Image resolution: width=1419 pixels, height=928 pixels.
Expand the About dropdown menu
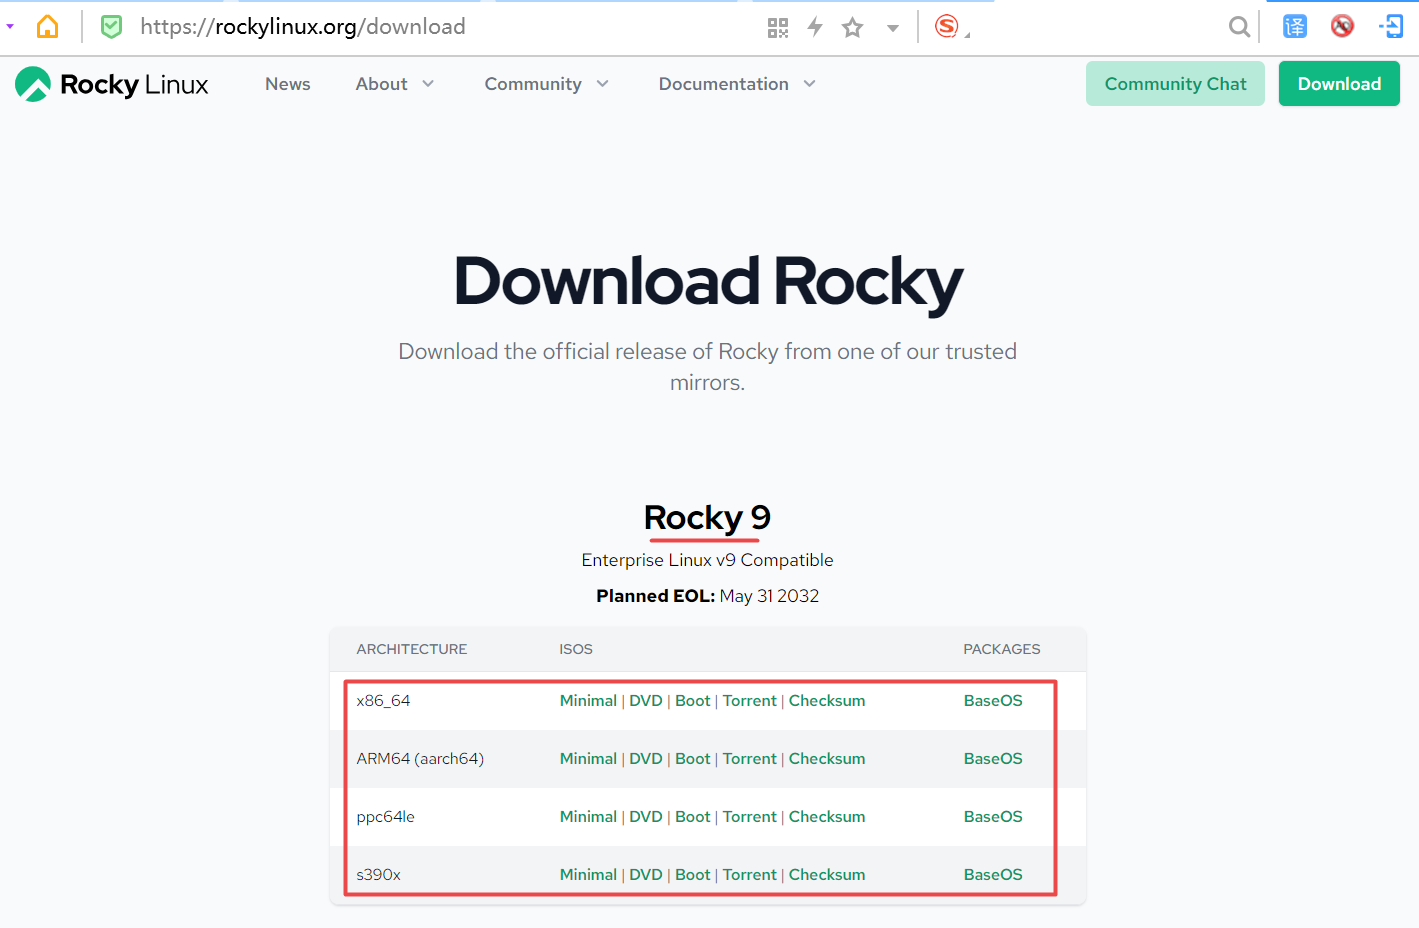click(395, 84)
